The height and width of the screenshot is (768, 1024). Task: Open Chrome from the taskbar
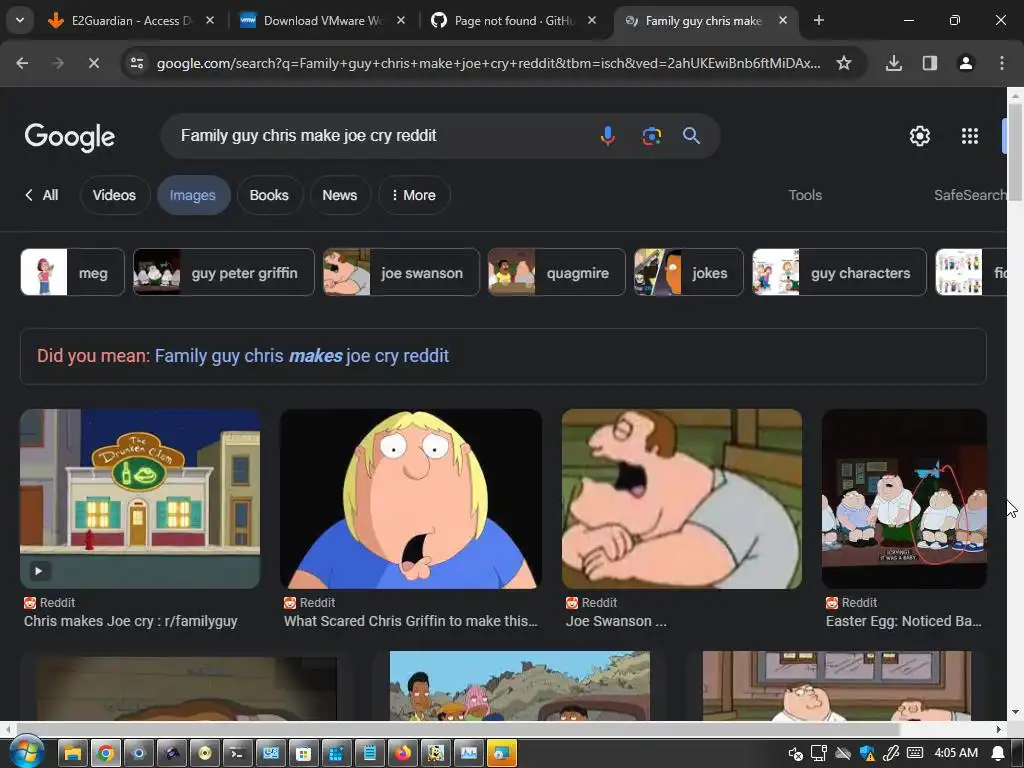[x=106, y=753]
